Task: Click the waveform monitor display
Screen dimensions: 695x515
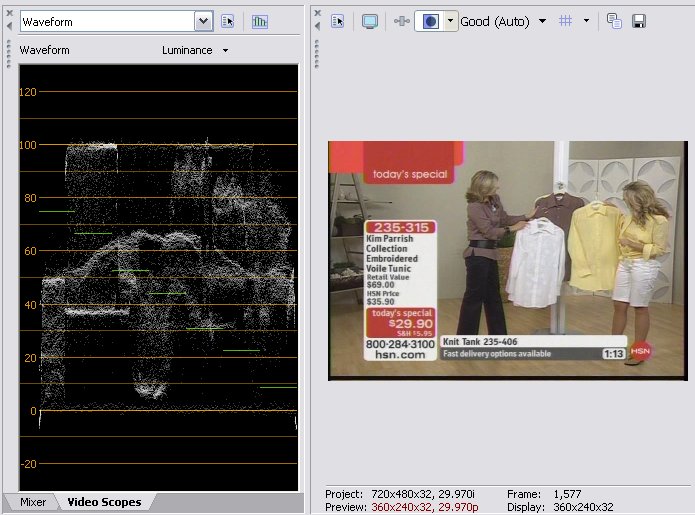Action: (159, 277)
